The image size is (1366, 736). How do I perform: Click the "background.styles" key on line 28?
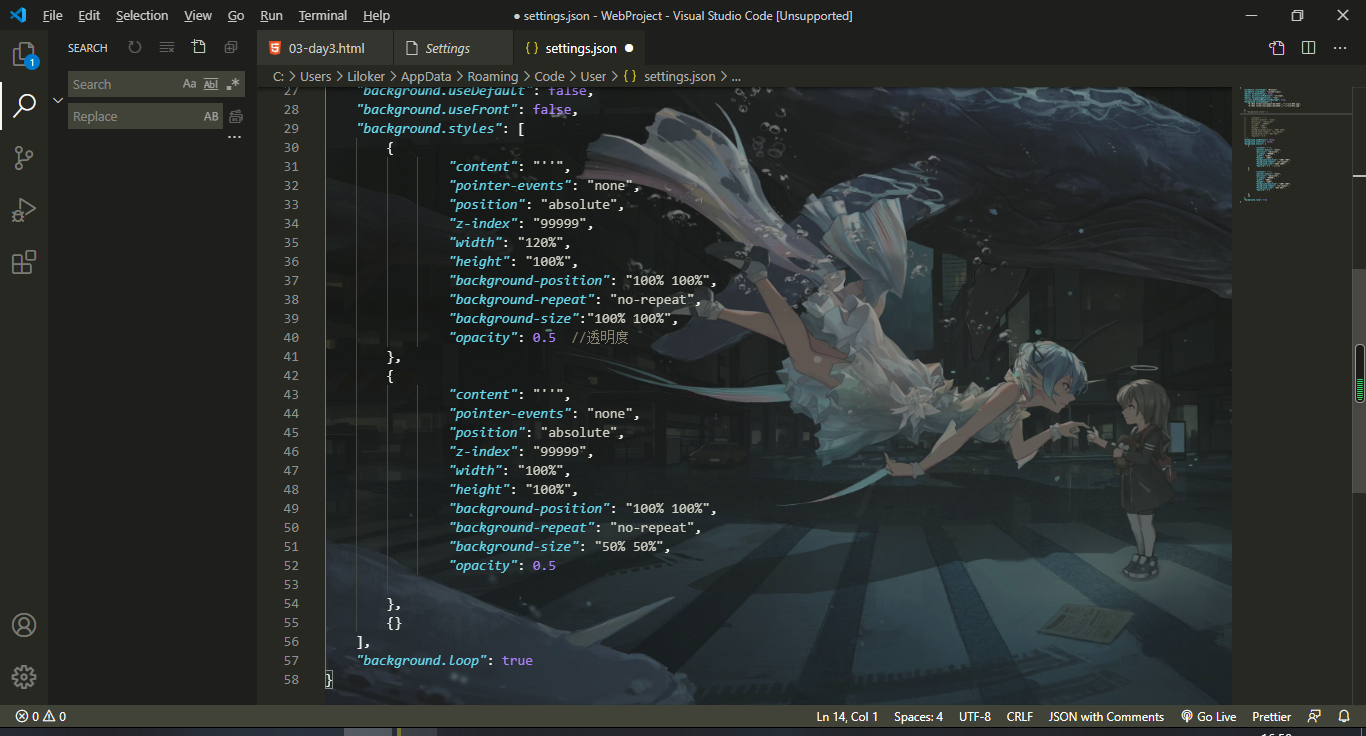coord(429,129)
